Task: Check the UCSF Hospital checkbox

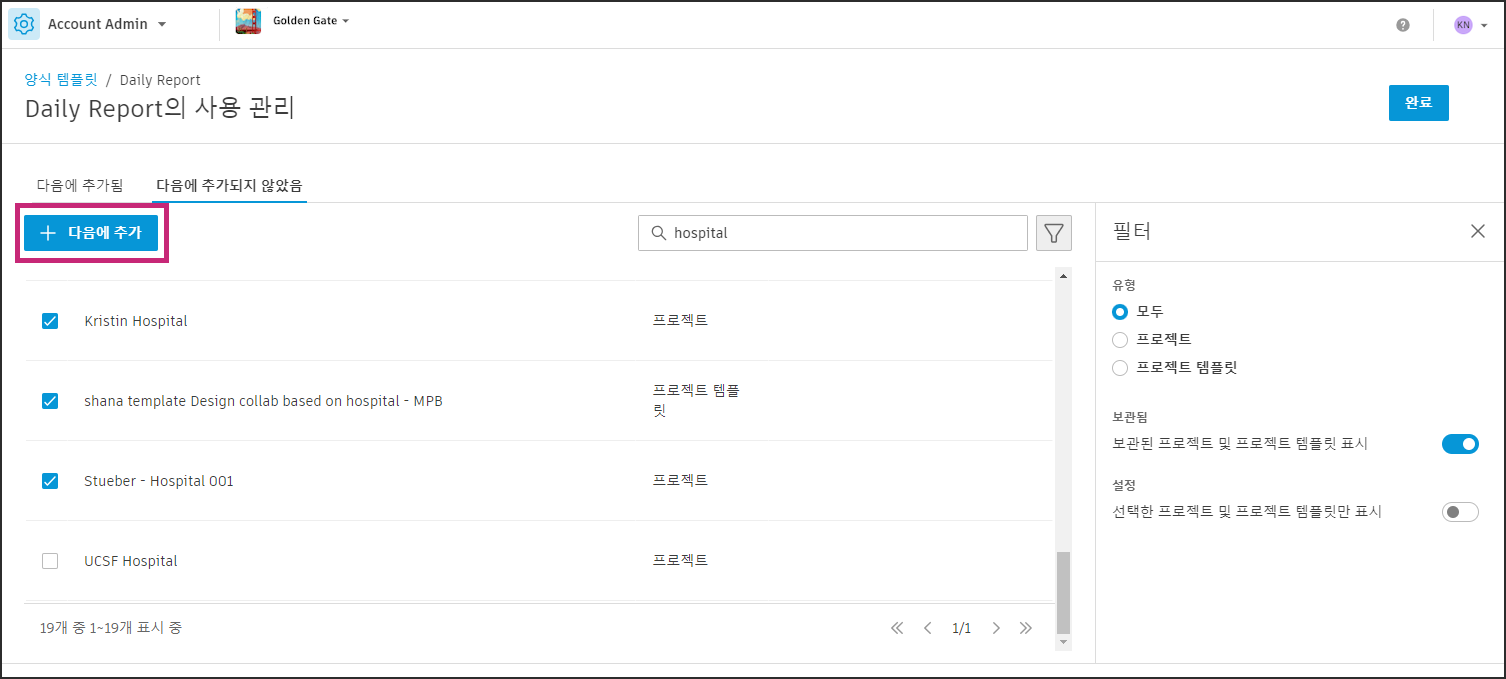Action: tap(50, 561)
